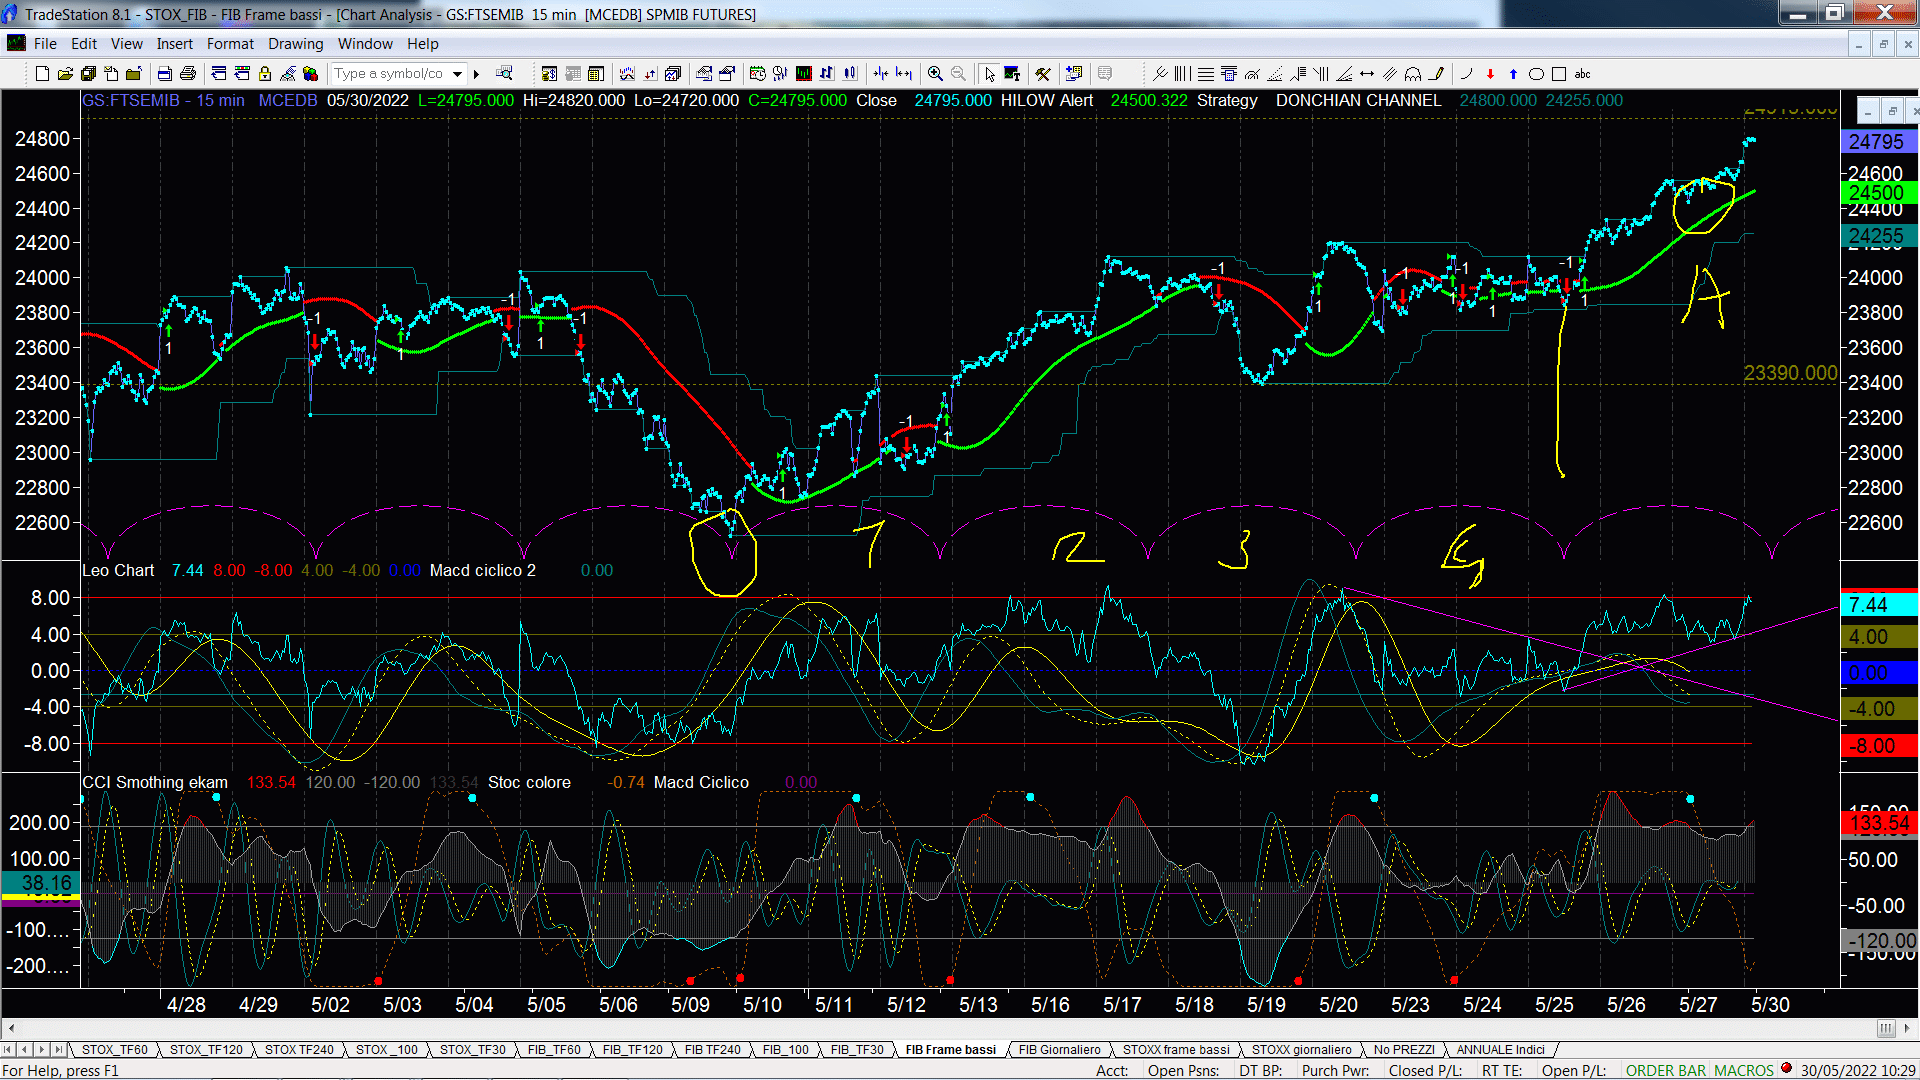This screenshot has width=1920, height=1080.
Task: Switch to the FIB_100 tab
Action: (786, 1050)
